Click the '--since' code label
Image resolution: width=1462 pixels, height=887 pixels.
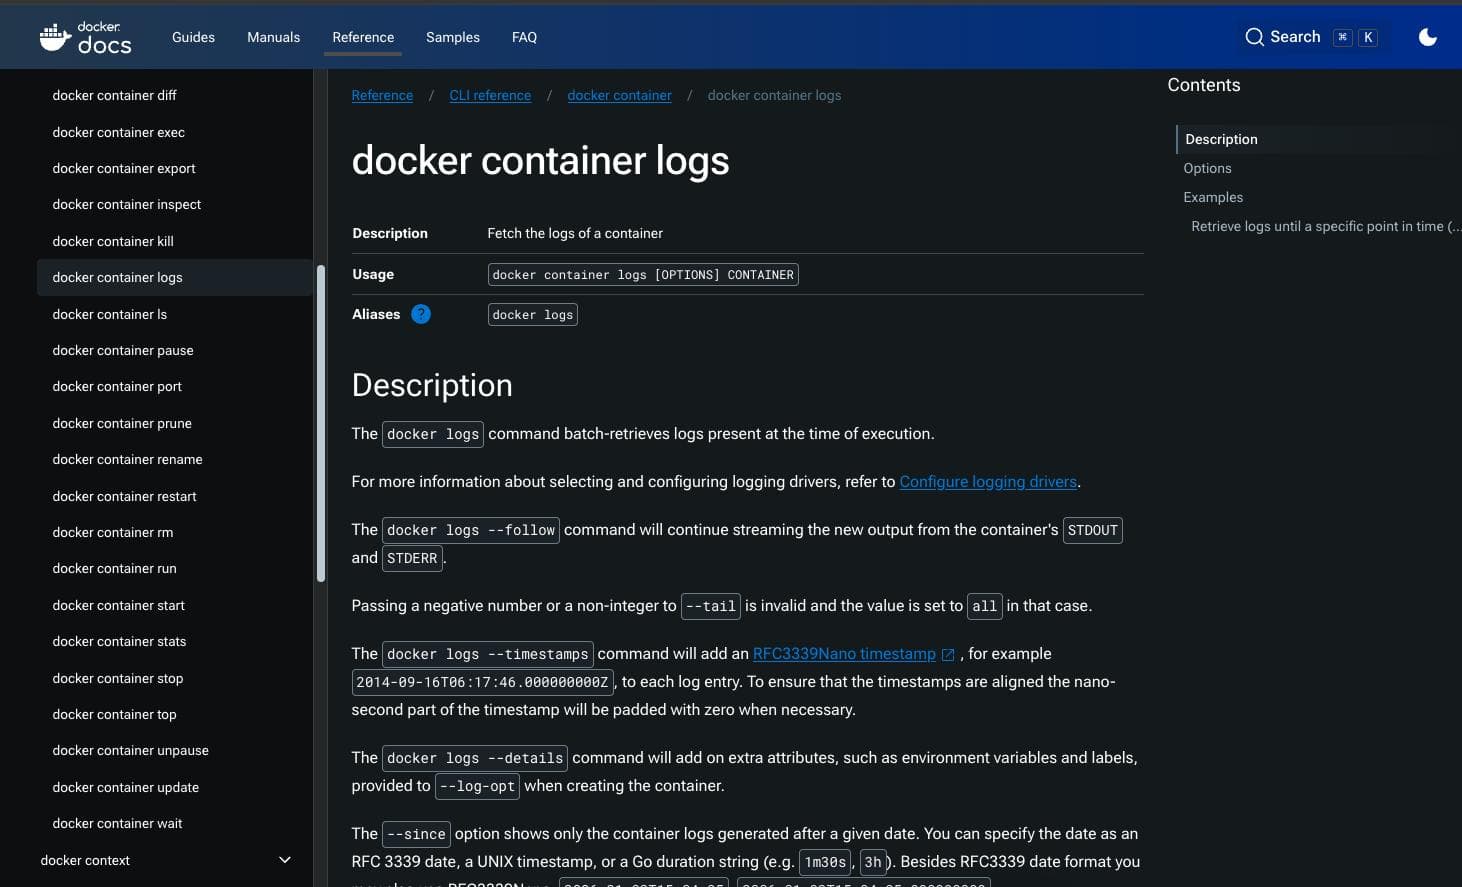(x=416, y=834)
